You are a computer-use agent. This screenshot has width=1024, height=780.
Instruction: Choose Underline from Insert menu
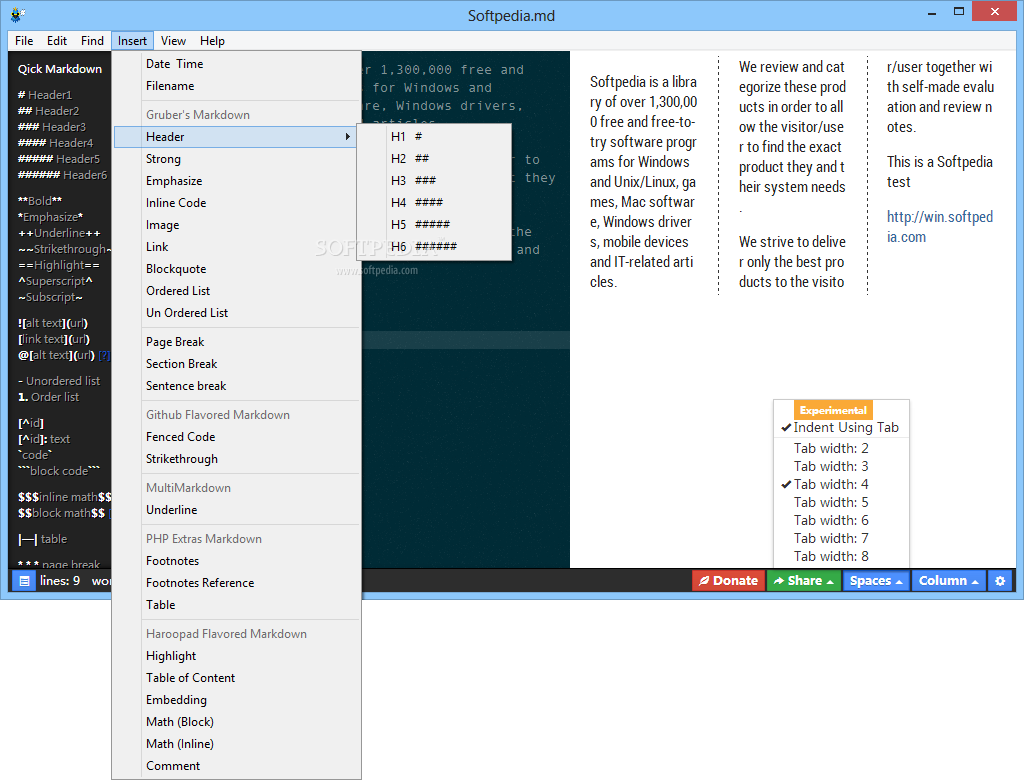236,510
